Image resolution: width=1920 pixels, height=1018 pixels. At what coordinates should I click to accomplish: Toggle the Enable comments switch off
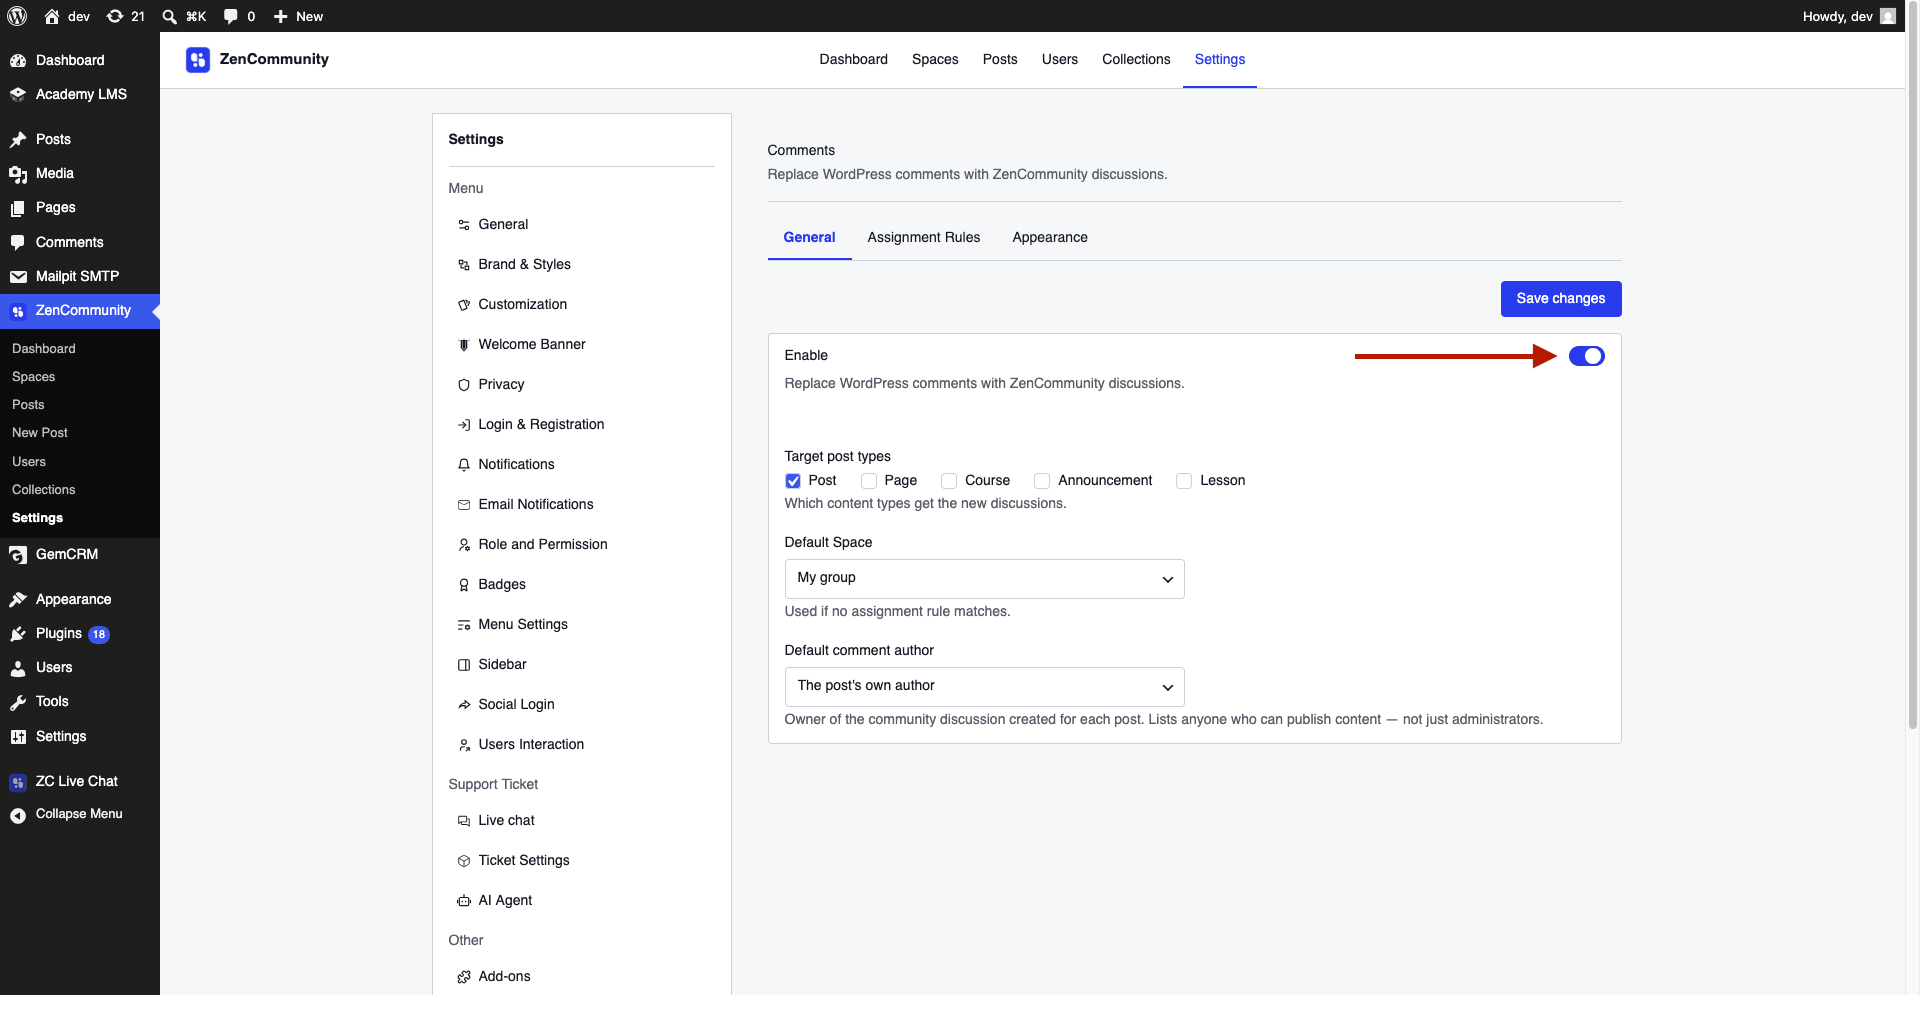coord(1586,356)
